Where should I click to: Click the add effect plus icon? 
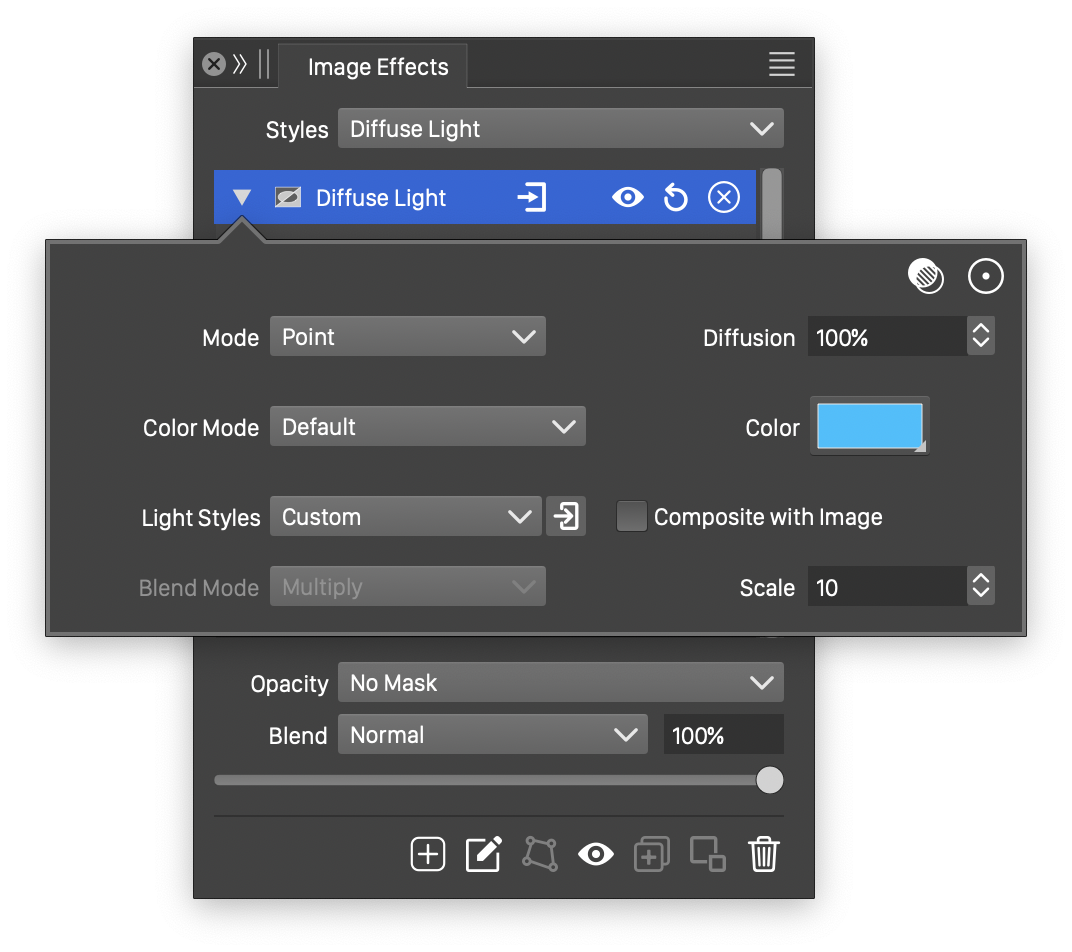coord(427,854)
